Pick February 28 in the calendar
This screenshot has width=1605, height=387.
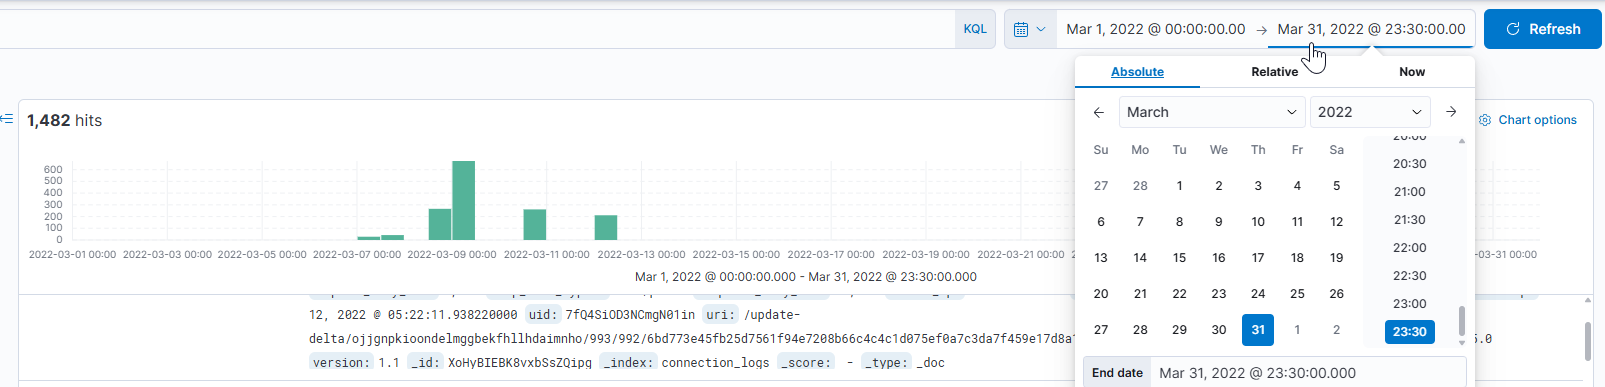(1140, 186)
